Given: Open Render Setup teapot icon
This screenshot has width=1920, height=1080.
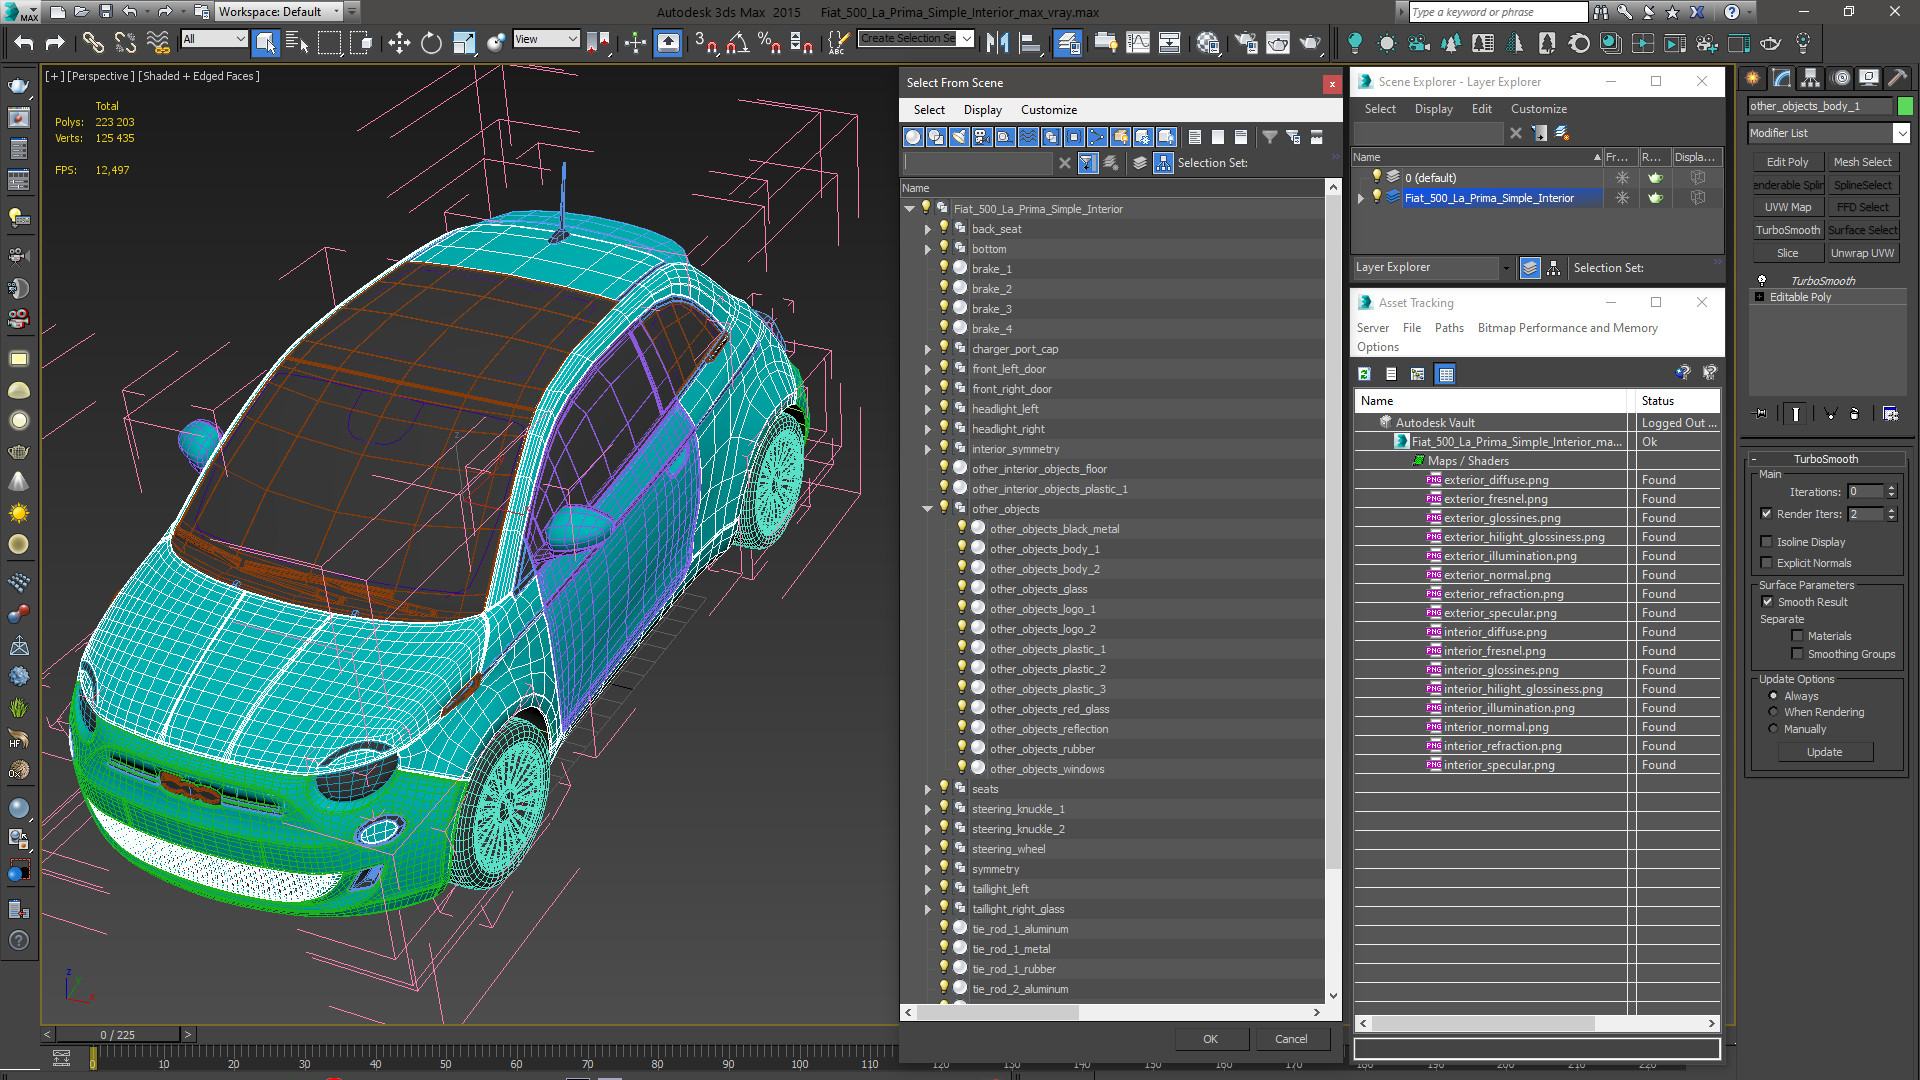Looking at the screenshot, I should 1246,43.
